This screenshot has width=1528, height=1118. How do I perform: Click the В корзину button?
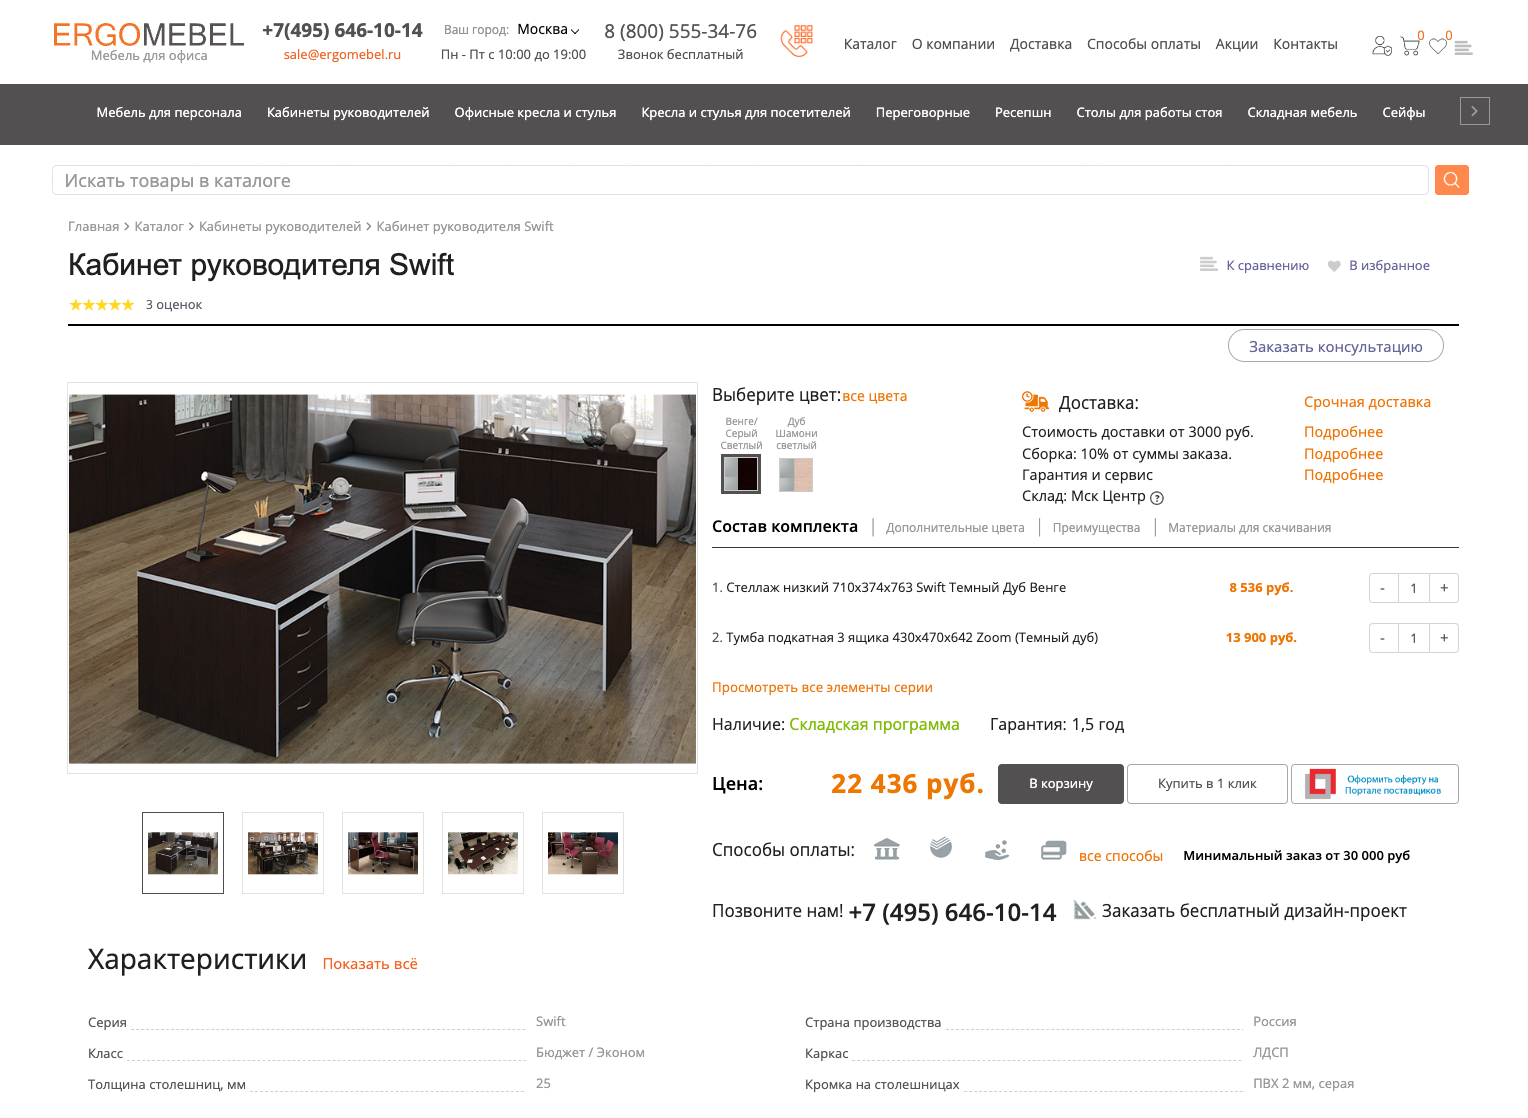coord(1061,784)
